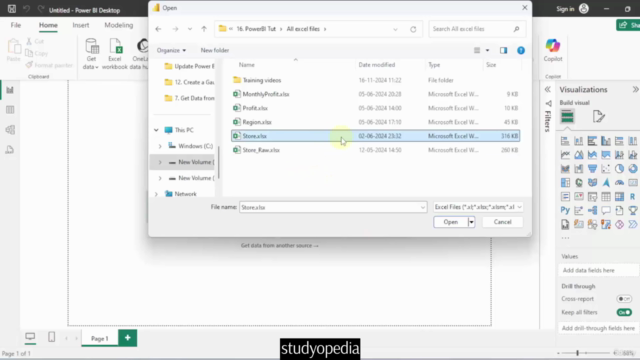Switch to the Modeling ribbon tab
The image size is (640, 360).
119,25
